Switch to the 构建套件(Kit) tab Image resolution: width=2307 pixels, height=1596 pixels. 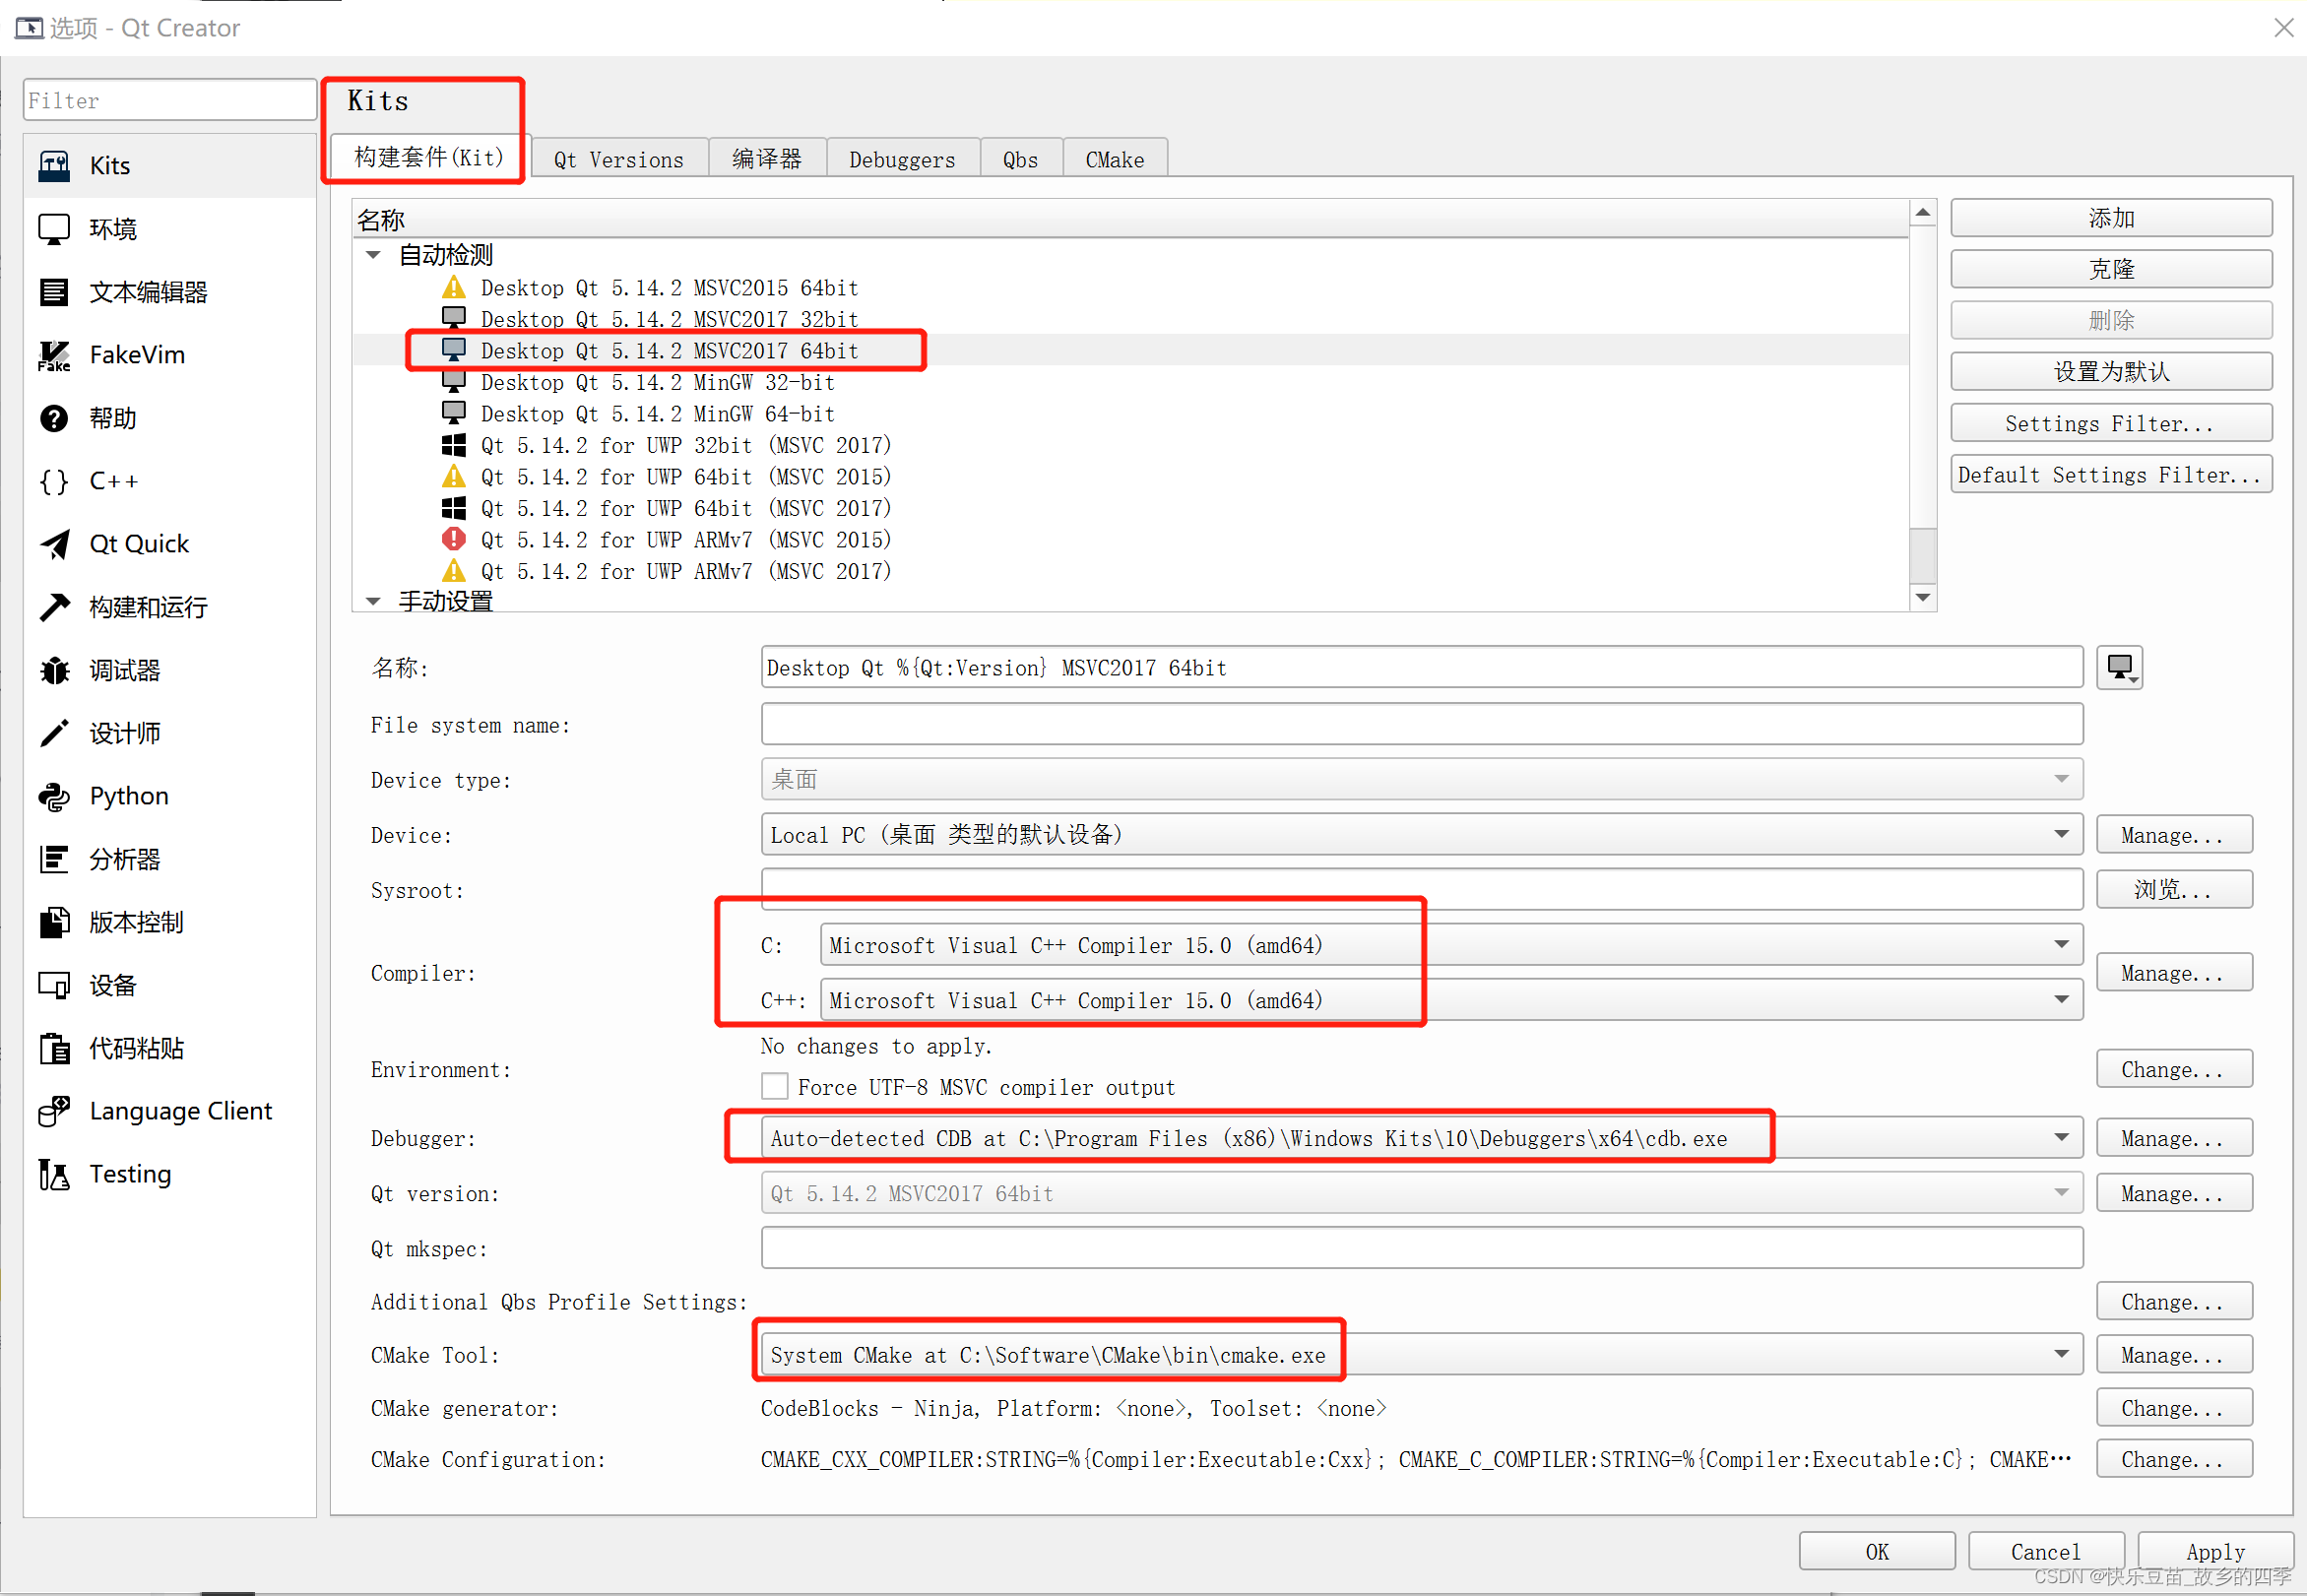428,157
